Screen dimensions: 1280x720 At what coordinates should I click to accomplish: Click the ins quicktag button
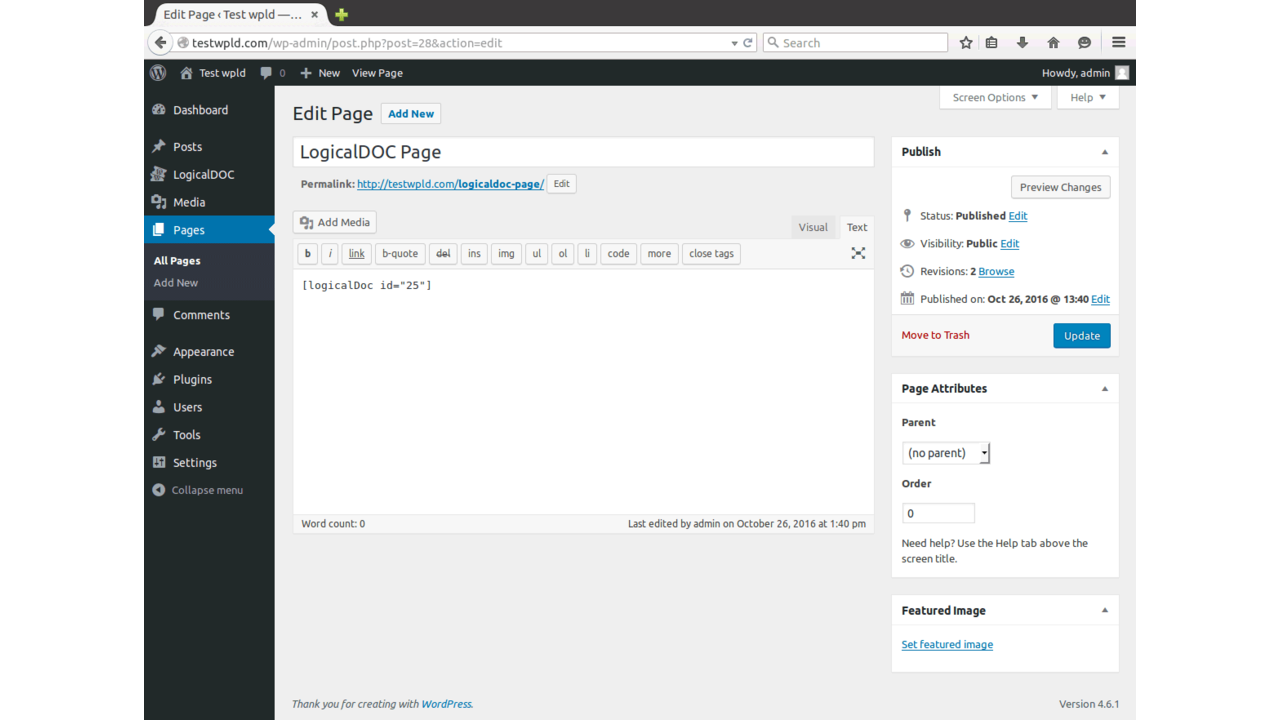click(x=474, y=254)
